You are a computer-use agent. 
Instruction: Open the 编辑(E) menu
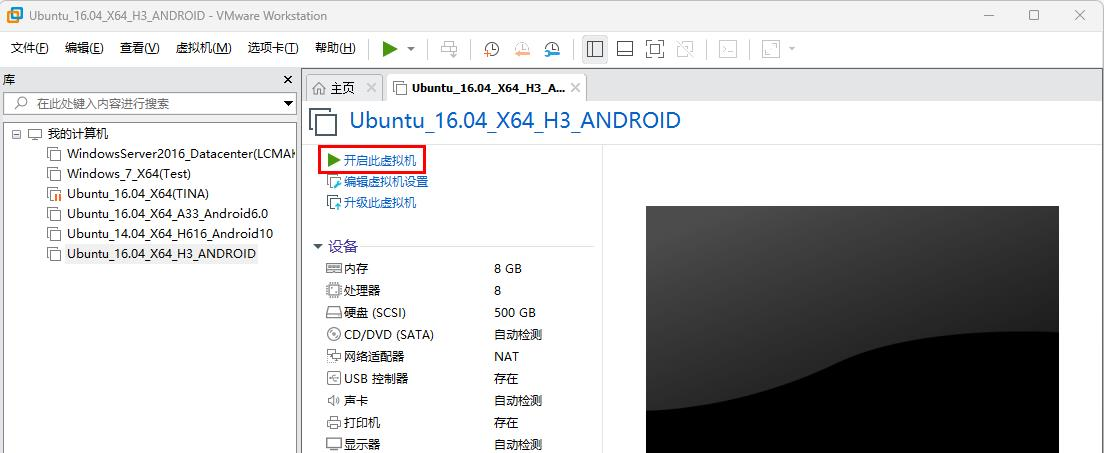[84, 48]
